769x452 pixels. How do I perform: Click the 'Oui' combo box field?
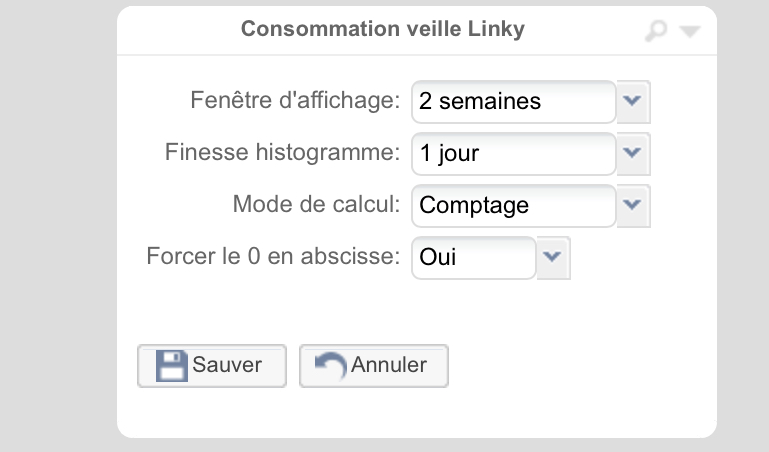[x=474, y=257]
